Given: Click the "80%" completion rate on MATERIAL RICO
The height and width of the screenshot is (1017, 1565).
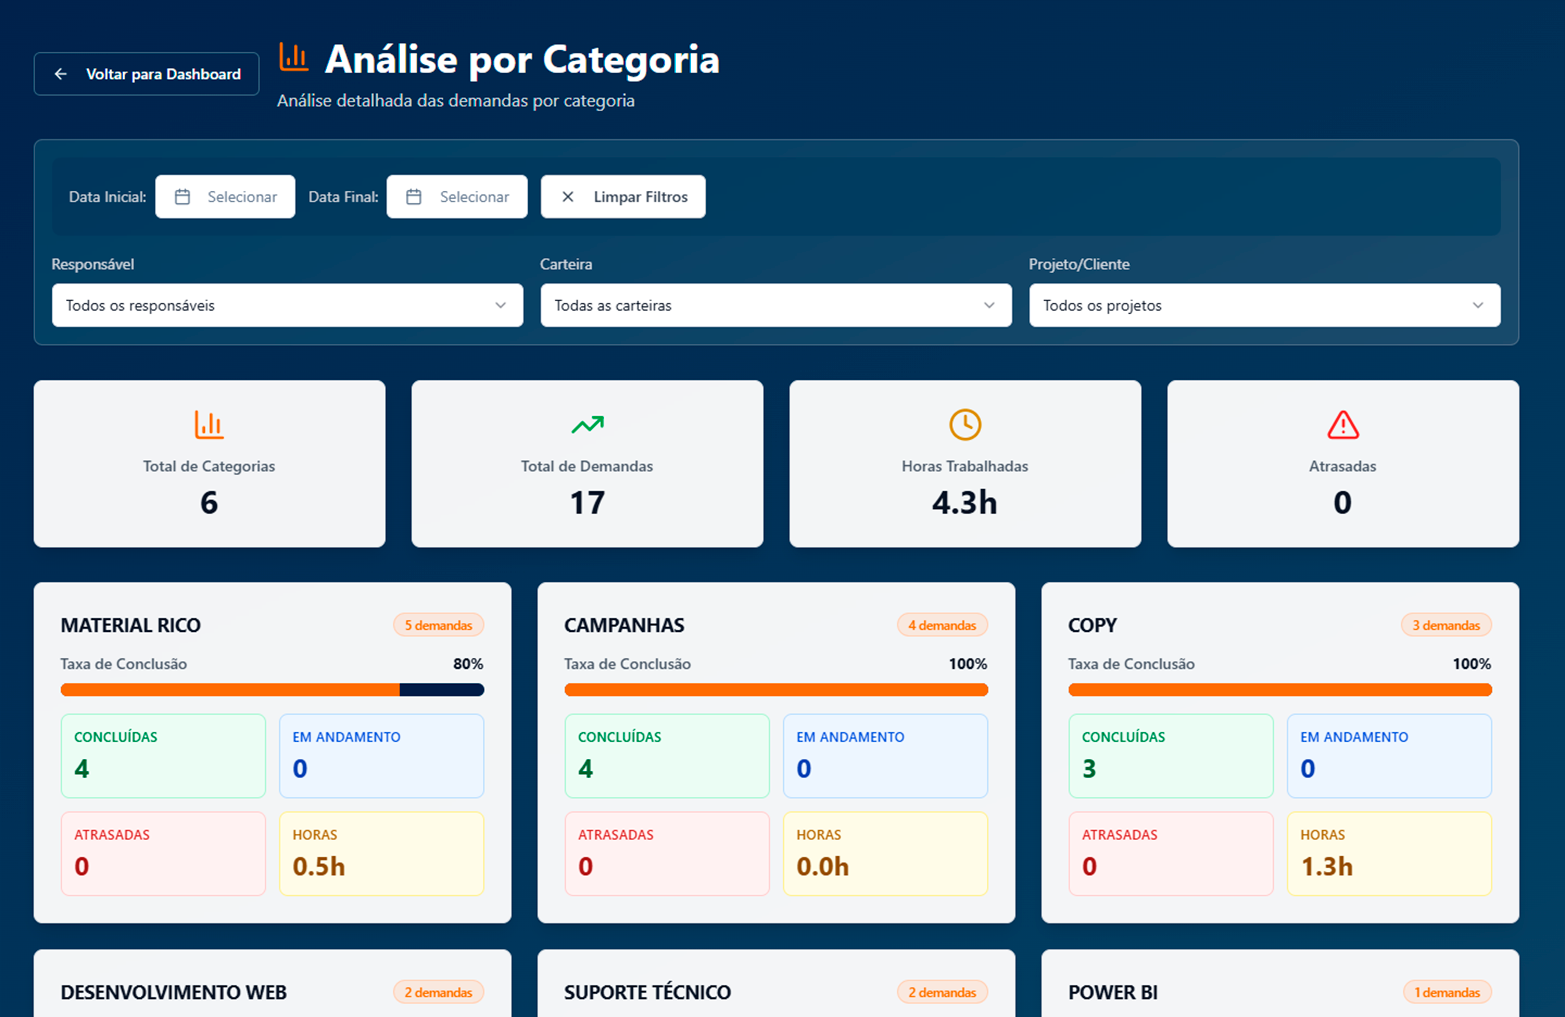Looking at the screenshot, I should point(468,664).
